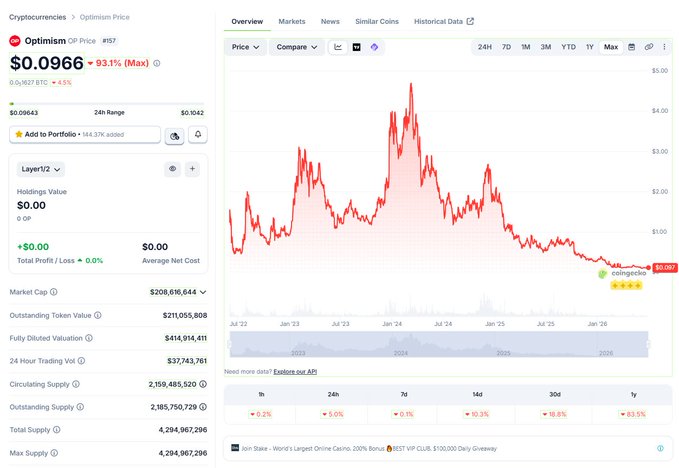The width and height of the screenshot is (679, 468).
Task: Click the left handle of the chart navigator
Action: tap(230, 344)
